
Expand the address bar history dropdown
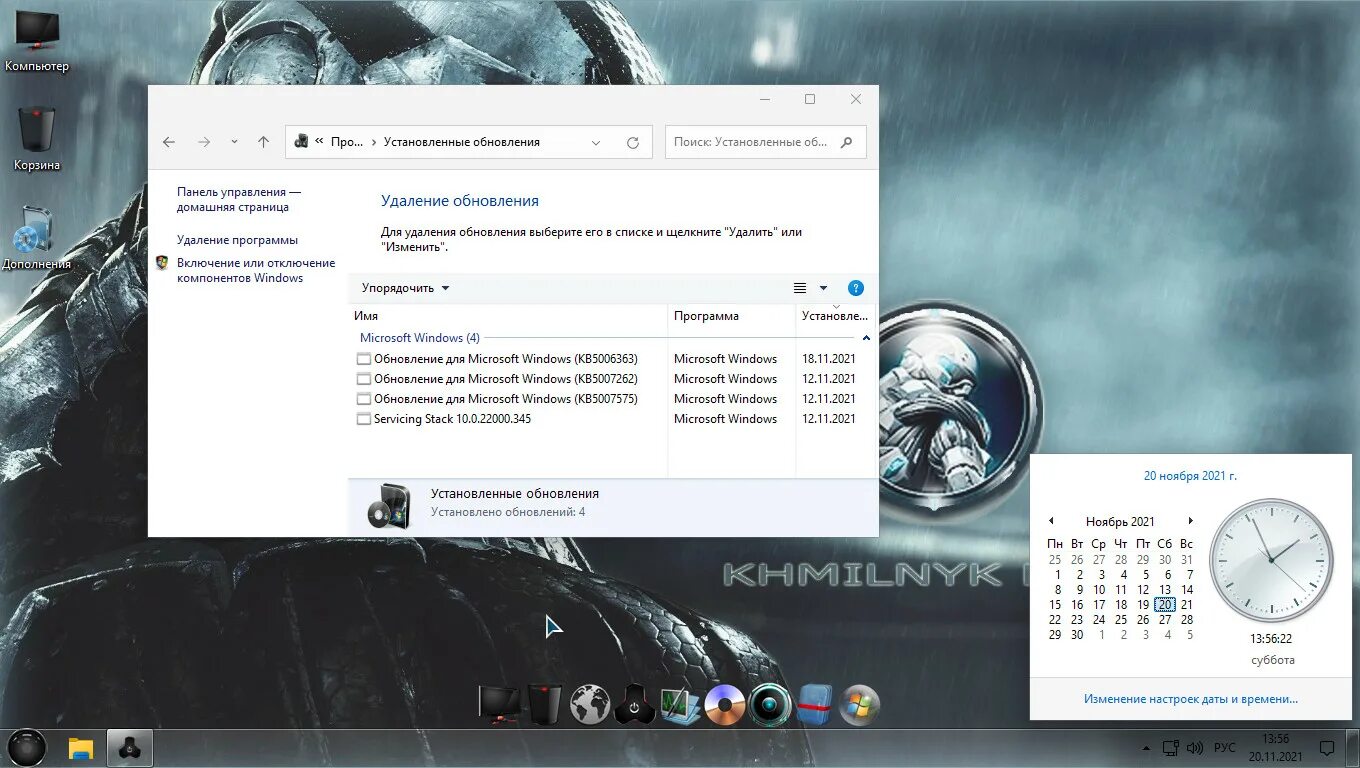[x=596, y=143]
